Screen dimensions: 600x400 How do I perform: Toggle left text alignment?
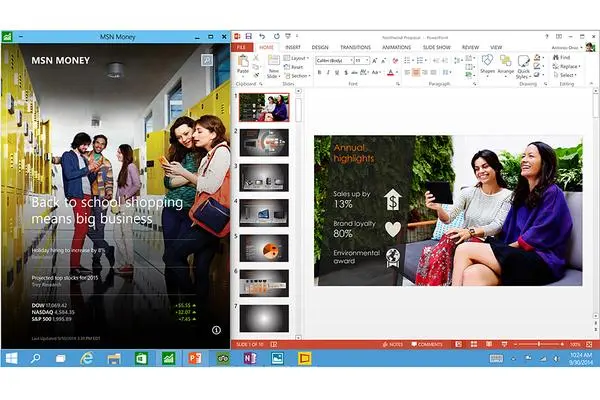[408, 72]
